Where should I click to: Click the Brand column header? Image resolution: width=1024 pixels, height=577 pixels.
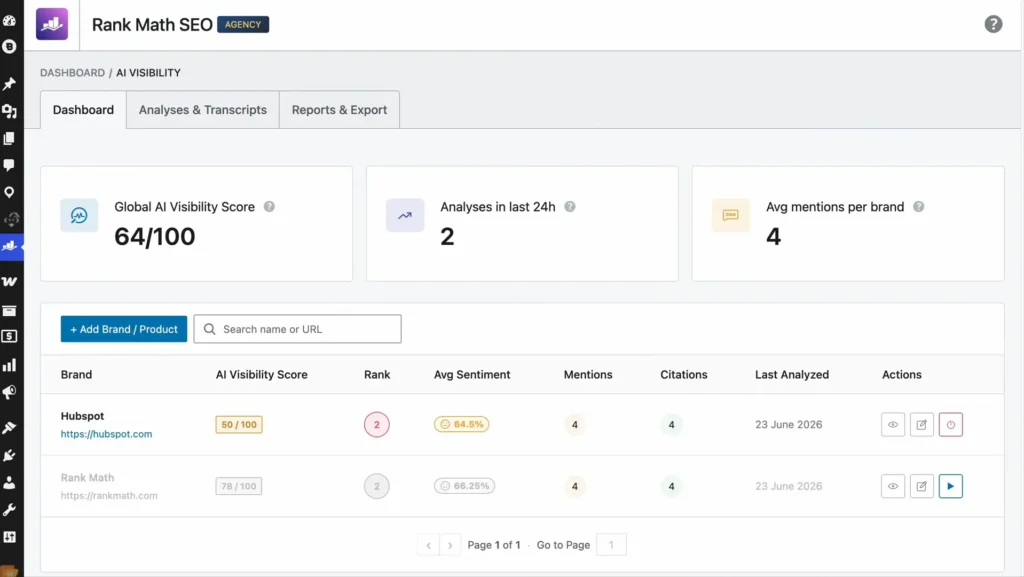76,375
